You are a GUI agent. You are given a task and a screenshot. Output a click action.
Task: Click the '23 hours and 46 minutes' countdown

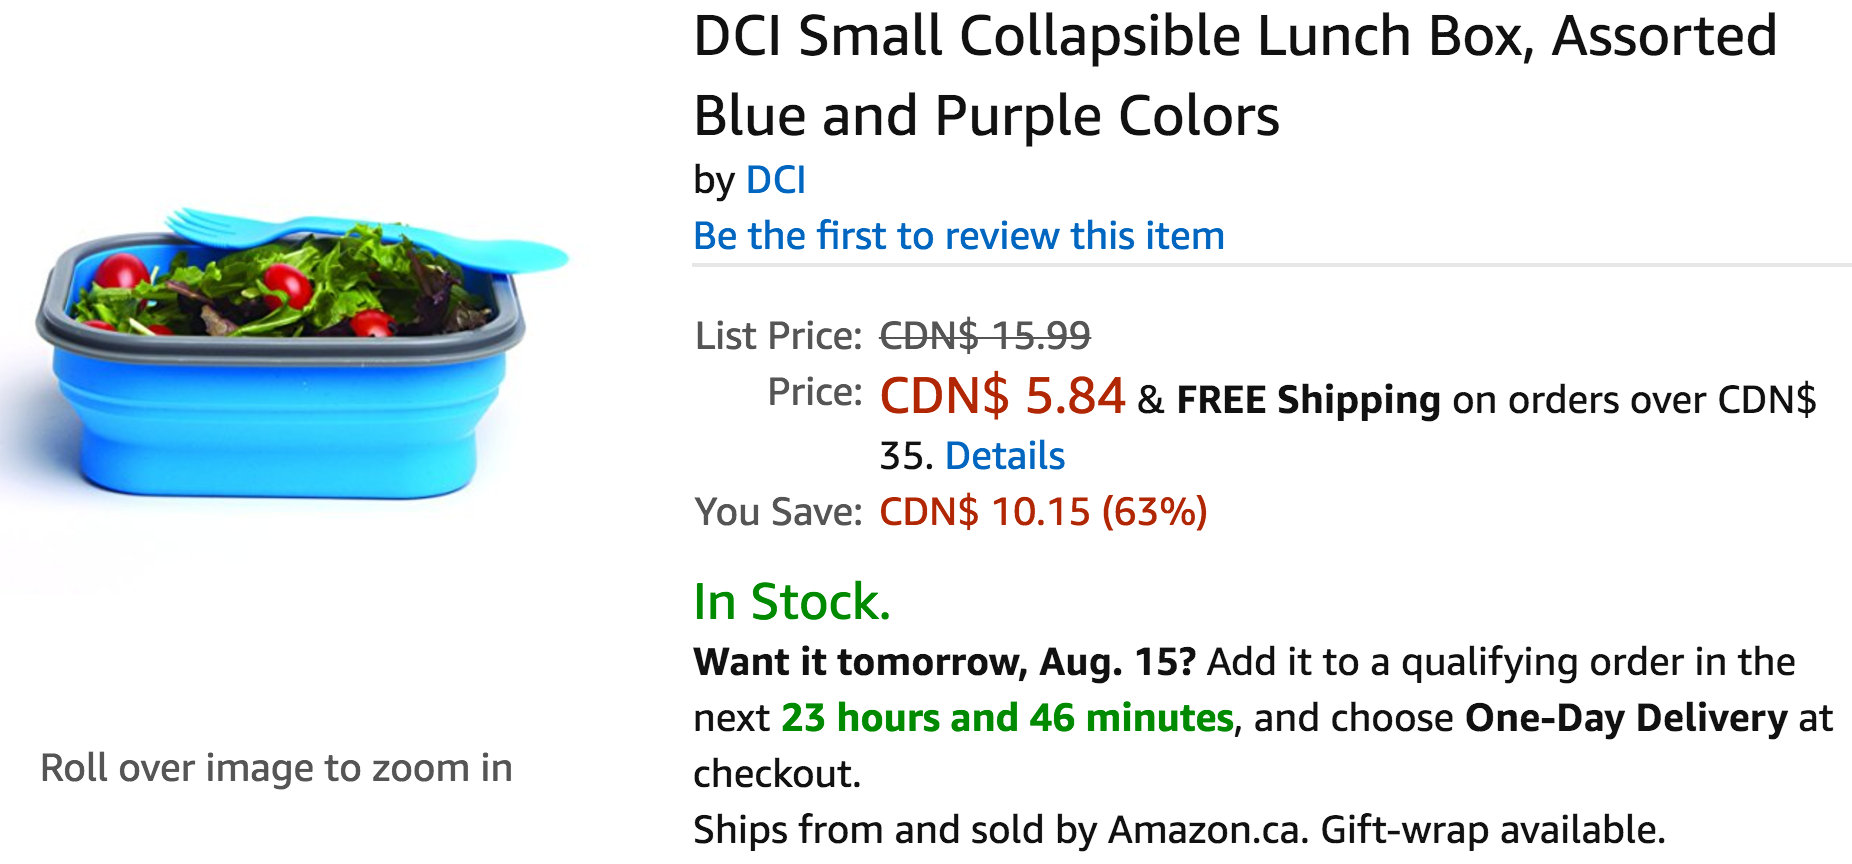(1007, 718)
